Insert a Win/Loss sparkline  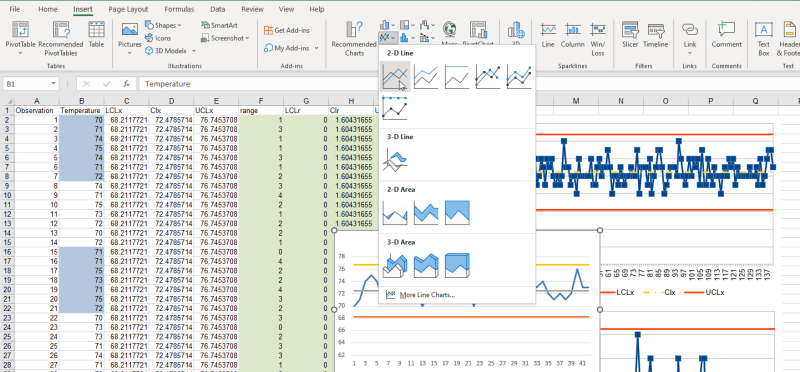click(x=598, y=38)
